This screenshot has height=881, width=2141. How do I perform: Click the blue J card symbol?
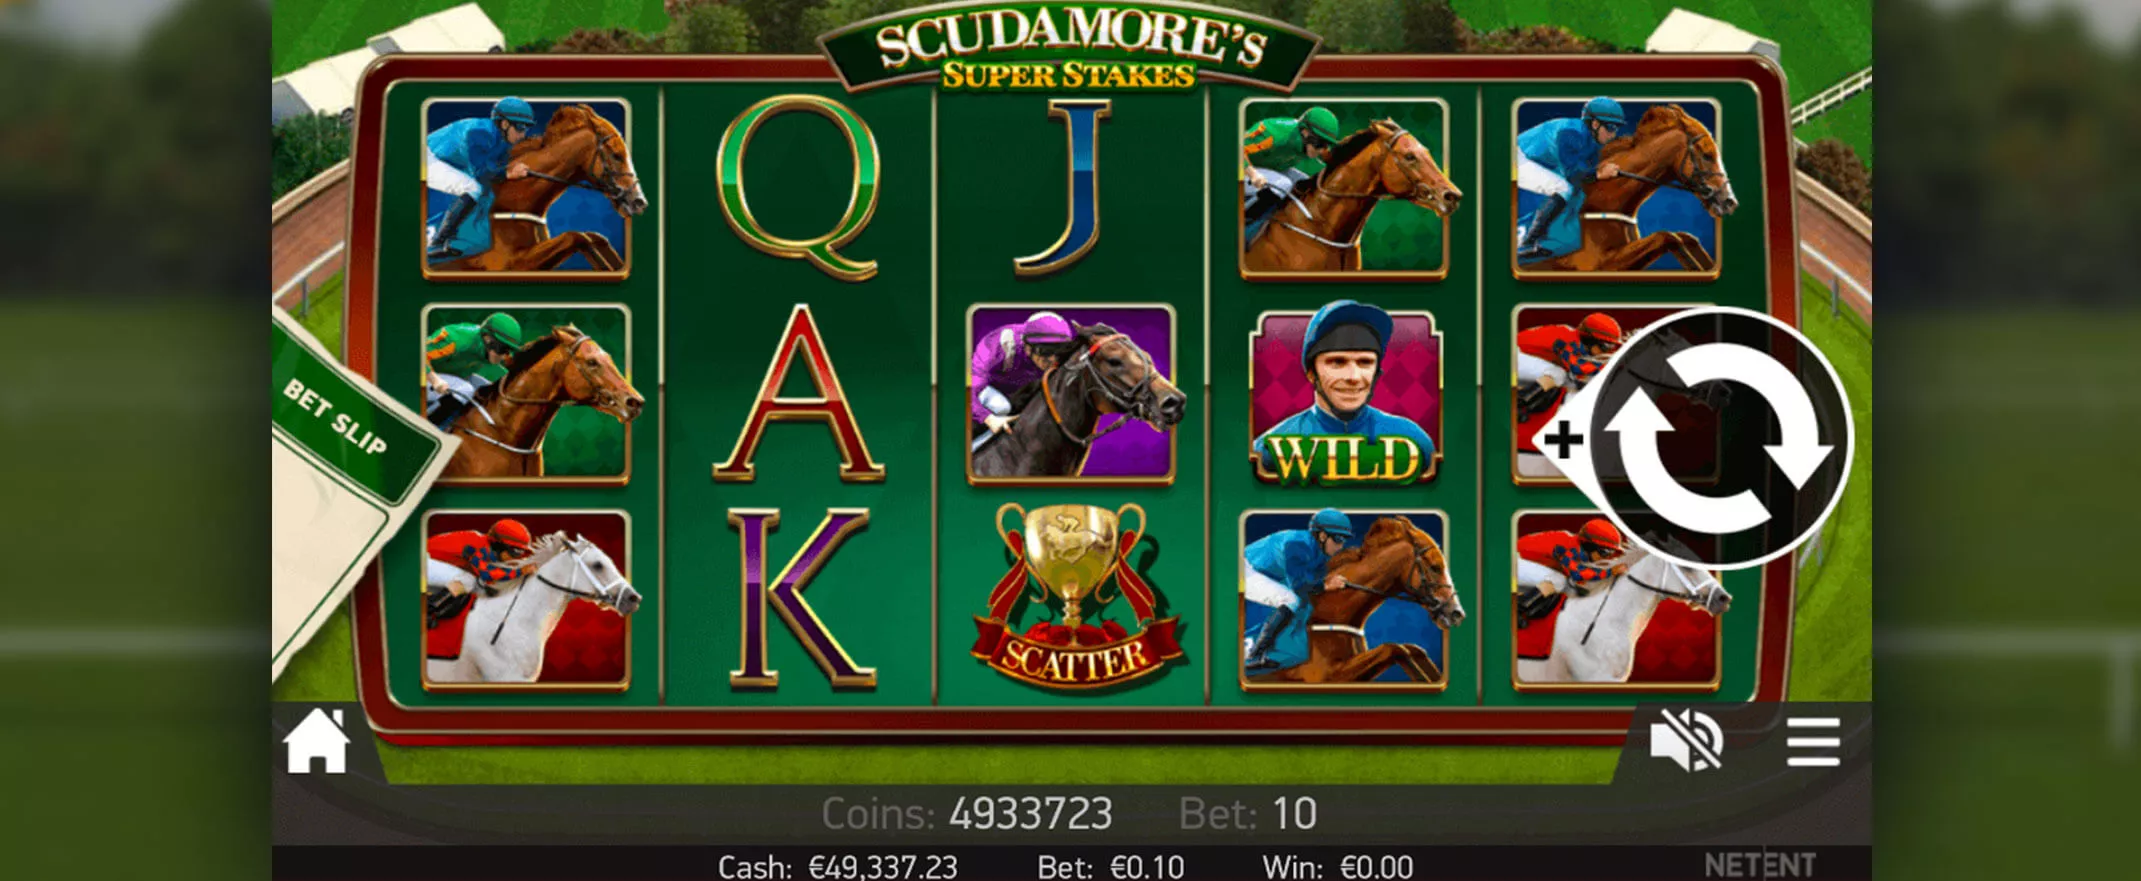point(1064,186)
